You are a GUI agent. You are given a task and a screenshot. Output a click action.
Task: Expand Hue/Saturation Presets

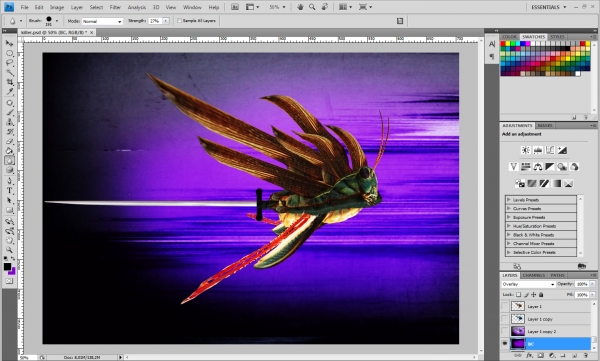509,226
